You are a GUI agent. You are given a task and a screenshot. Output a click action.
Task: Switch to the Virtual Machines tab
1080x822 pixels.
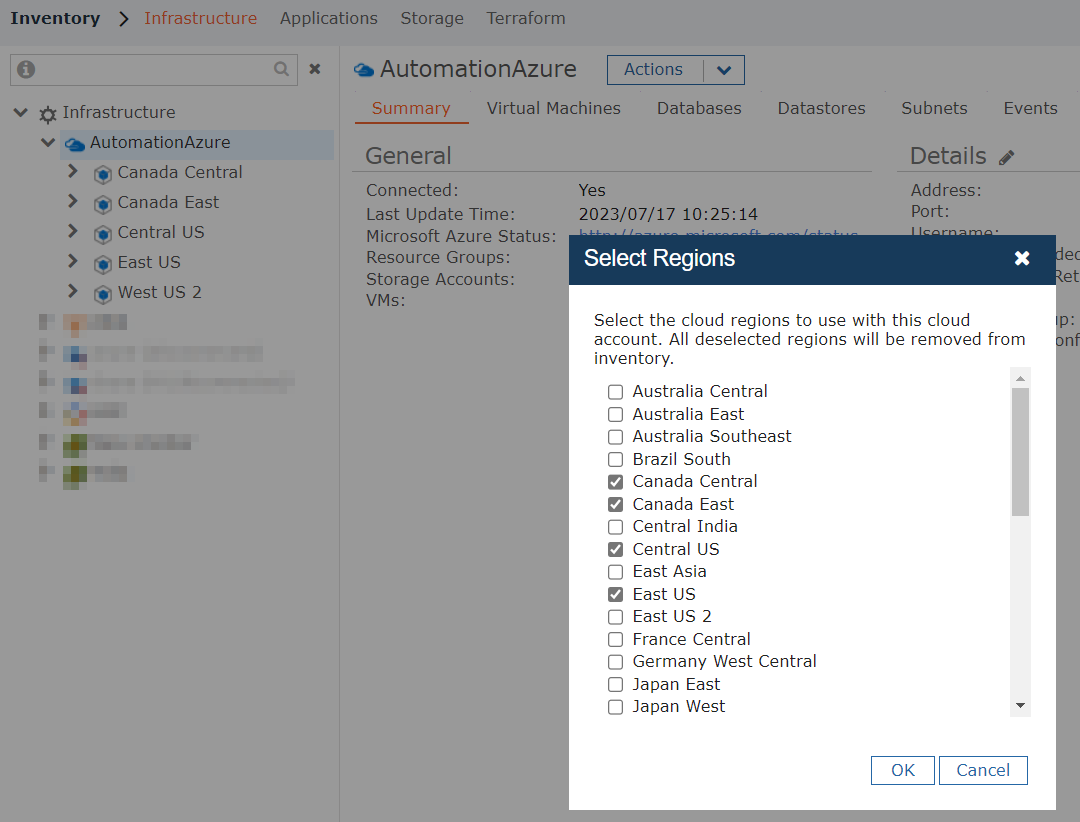[554, 109]
